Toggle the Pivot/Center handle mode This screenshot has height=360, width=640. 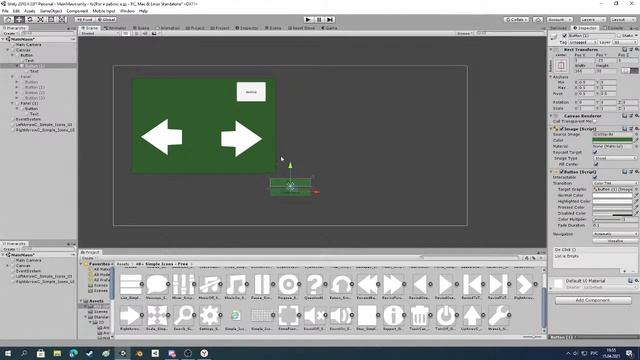pos(84,20)
